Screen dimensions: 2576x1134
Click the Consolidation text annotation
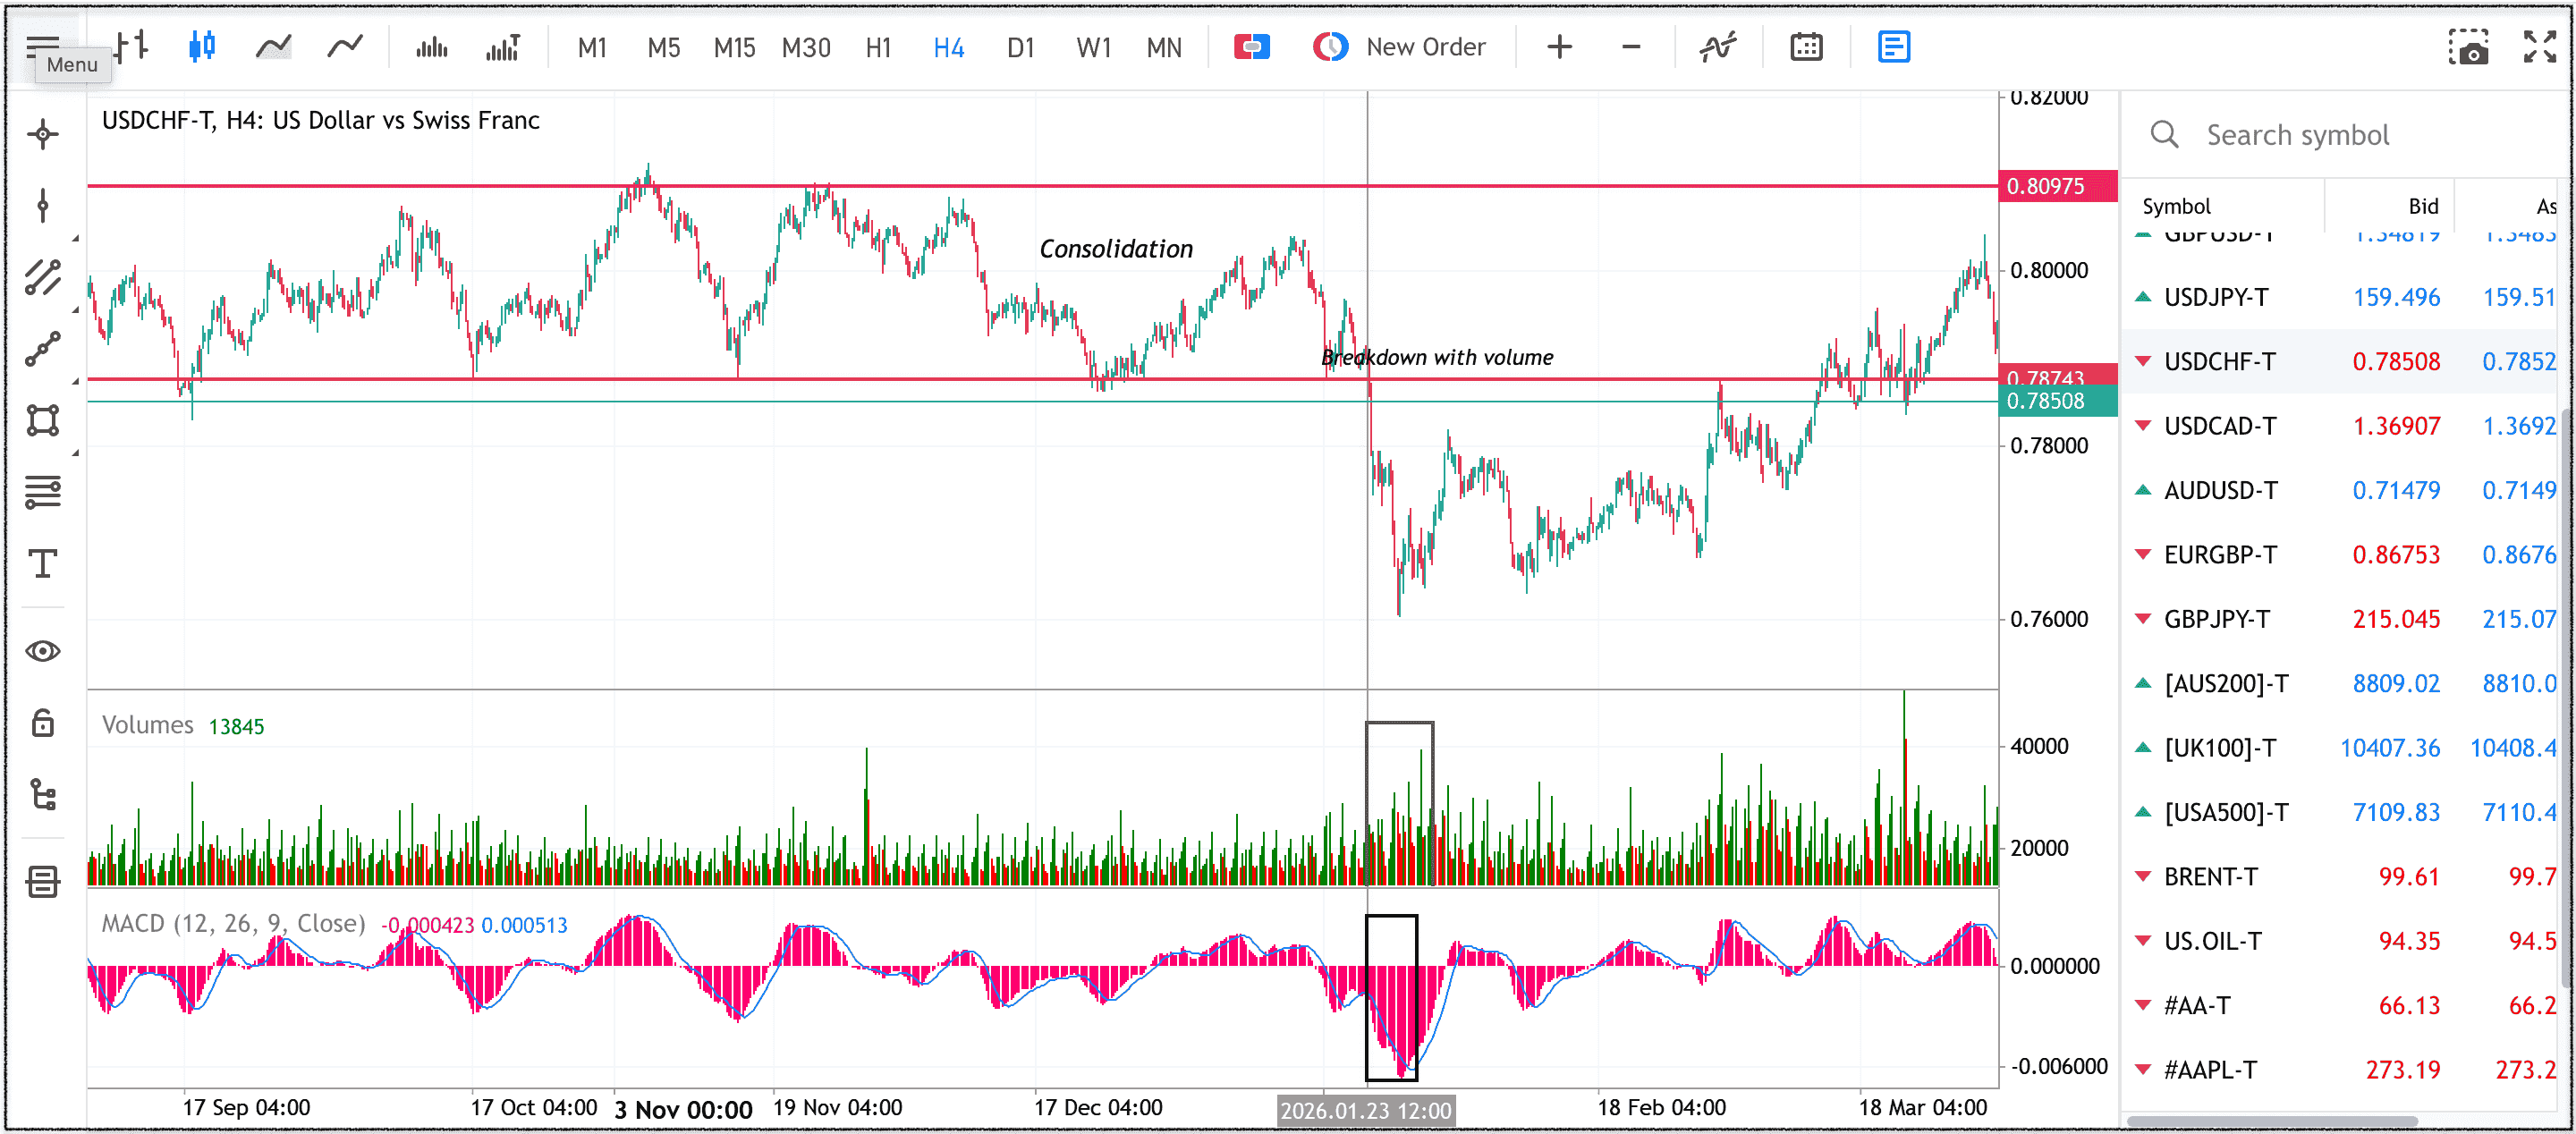tap(1116, 248)
